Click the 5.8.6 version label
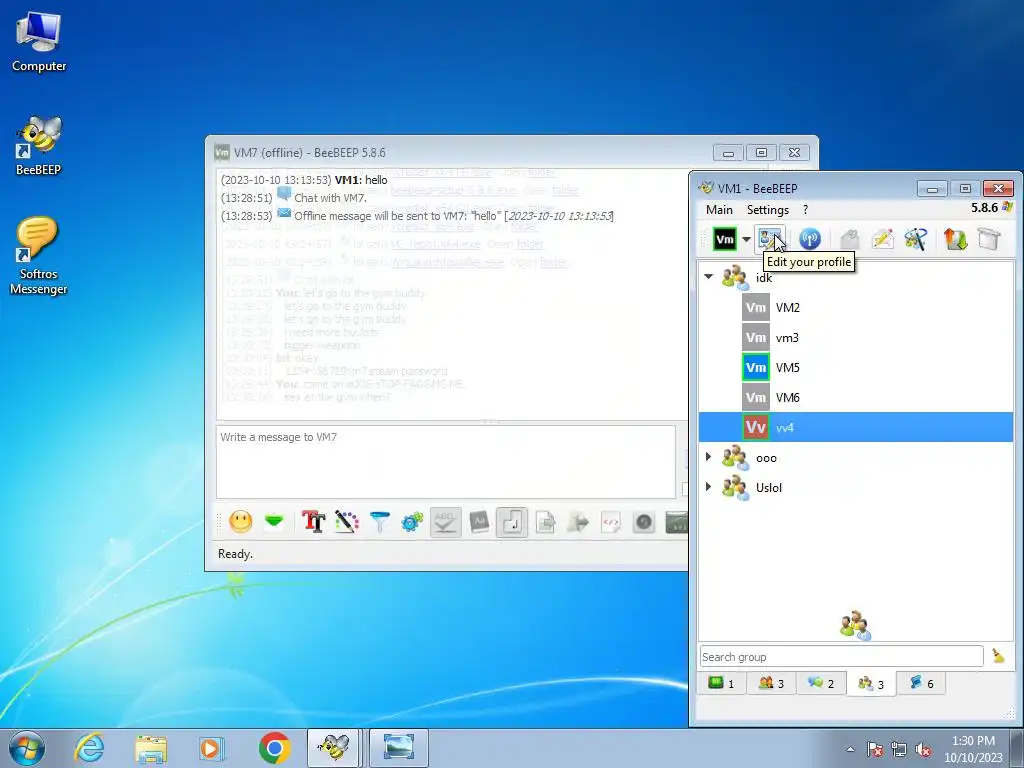 [x=984, y=208]
